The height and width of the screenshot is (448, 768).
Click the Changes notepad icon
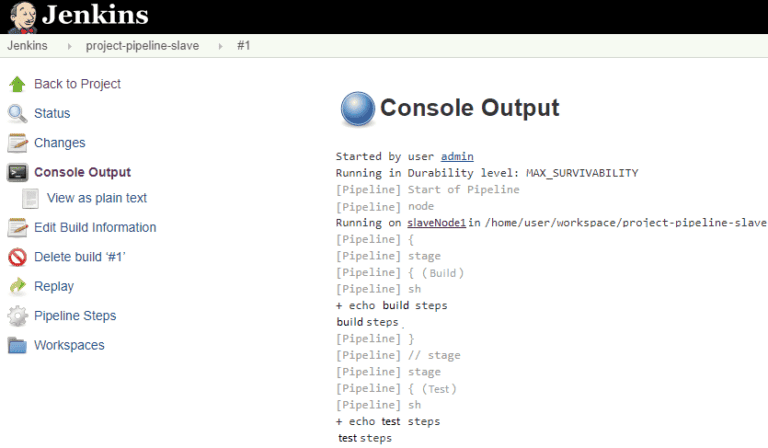click(17, 143)
